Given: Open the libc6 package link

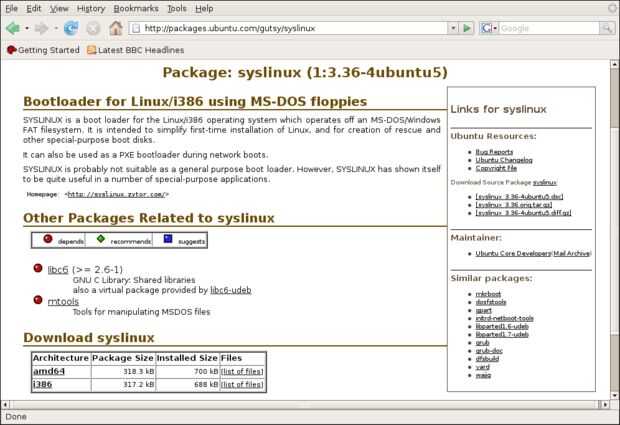Looking at the screenshot, I should pos(58,270).
